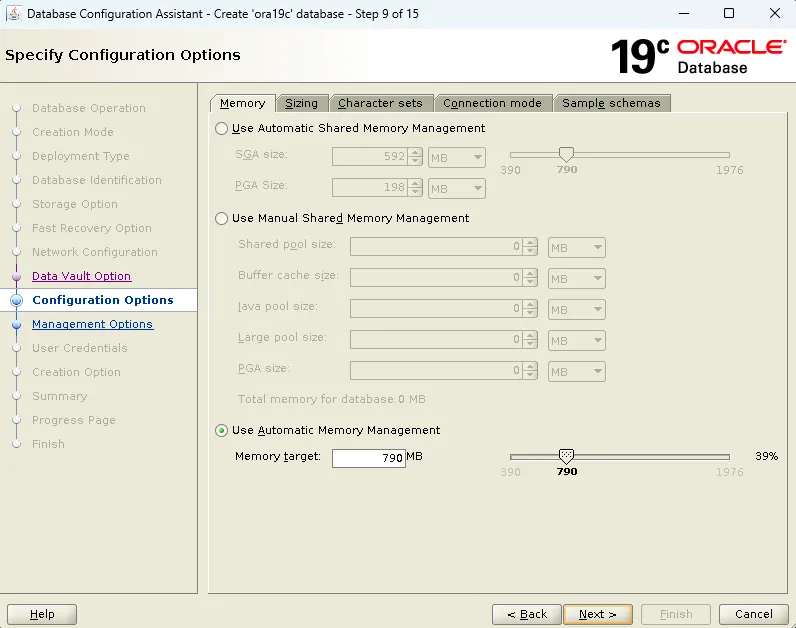Click the Java pool size field

tap(436, 309)
